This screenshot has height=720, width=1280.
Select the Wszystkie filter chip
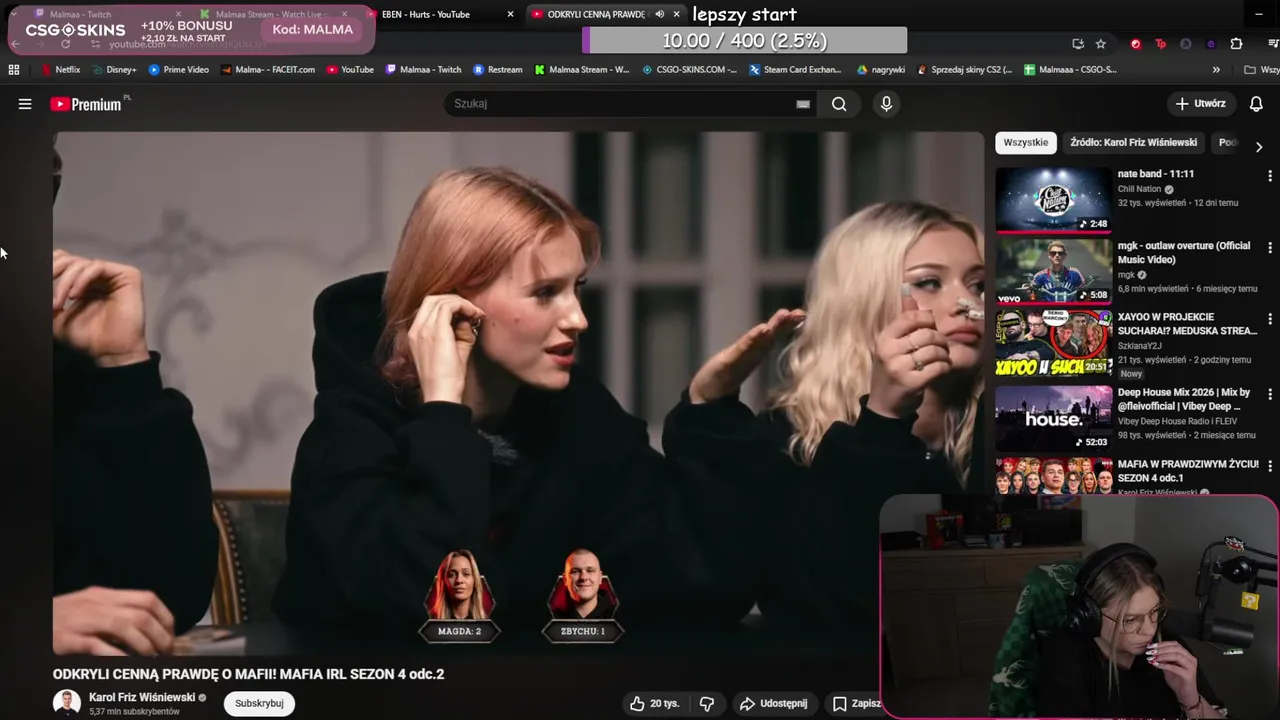pyautogui.click(x=1025, y=142)
